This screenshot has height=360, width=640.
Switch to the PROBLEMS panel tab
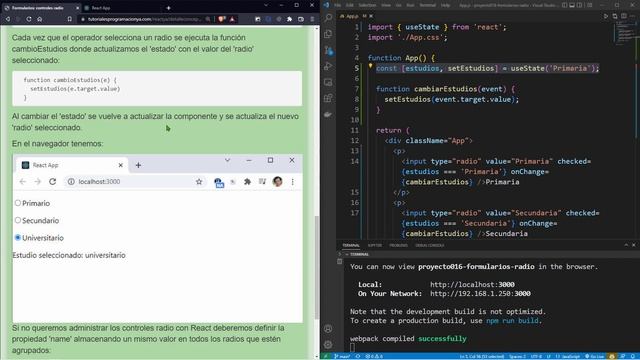click(x=398, y=245)
